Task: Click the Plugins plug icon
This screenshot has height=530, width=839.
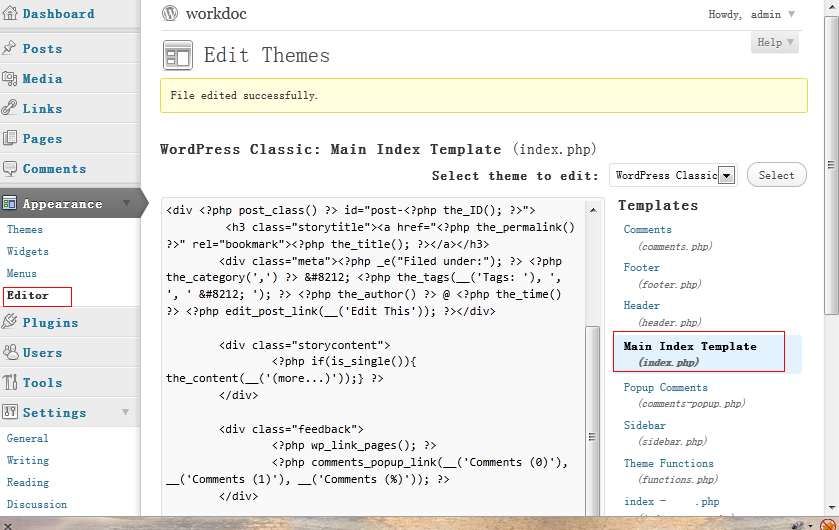Action: [10, 322]
